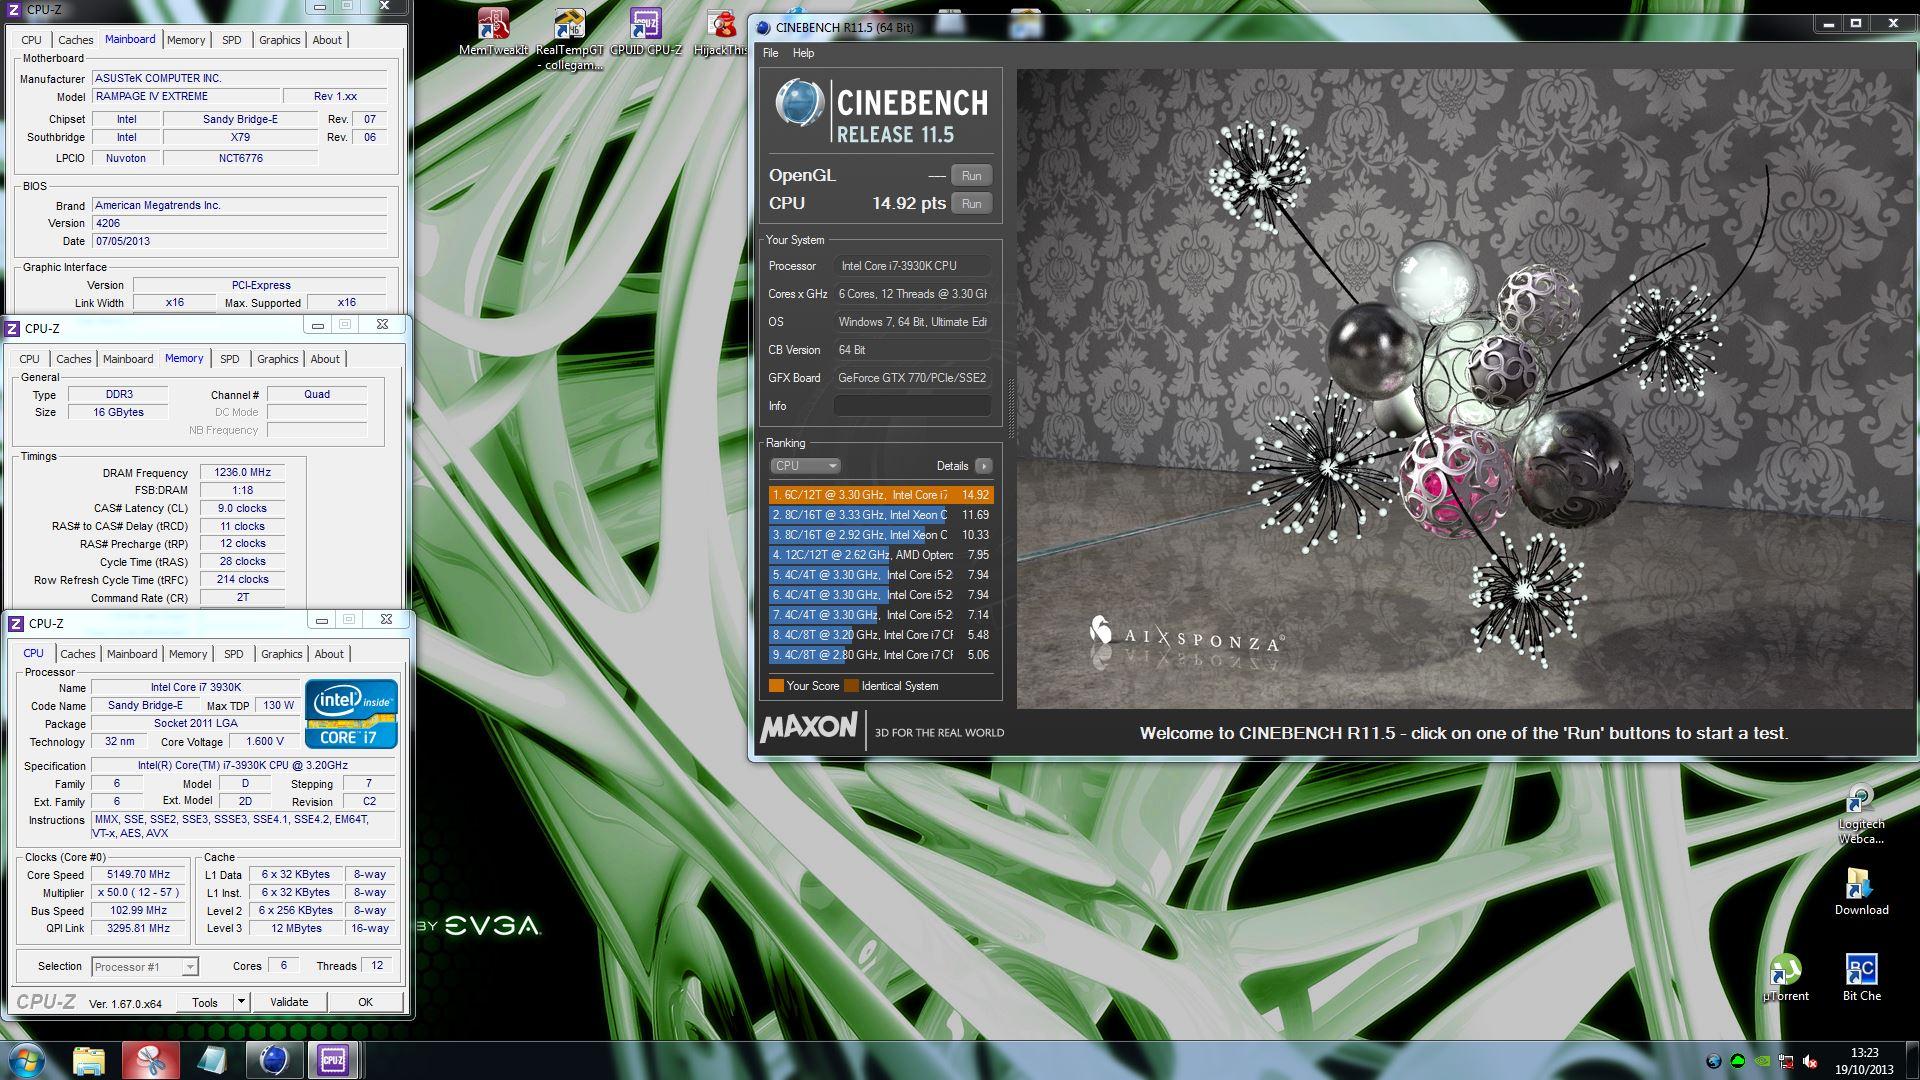Image resolution: width=1920 pixels, height=1080 pixels.
Task: Open the CPU ranking type dropdown in Cinebench
Action: (805, 466)
